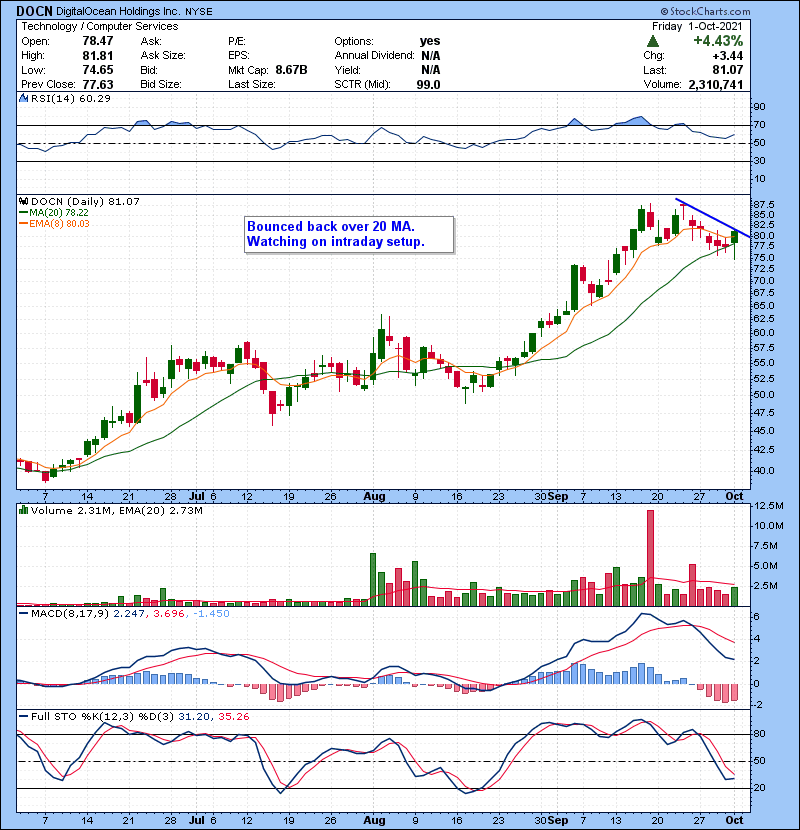Click the green up-triangle change icon
This screenshot has height=830, width=800.
pos(653,41)
